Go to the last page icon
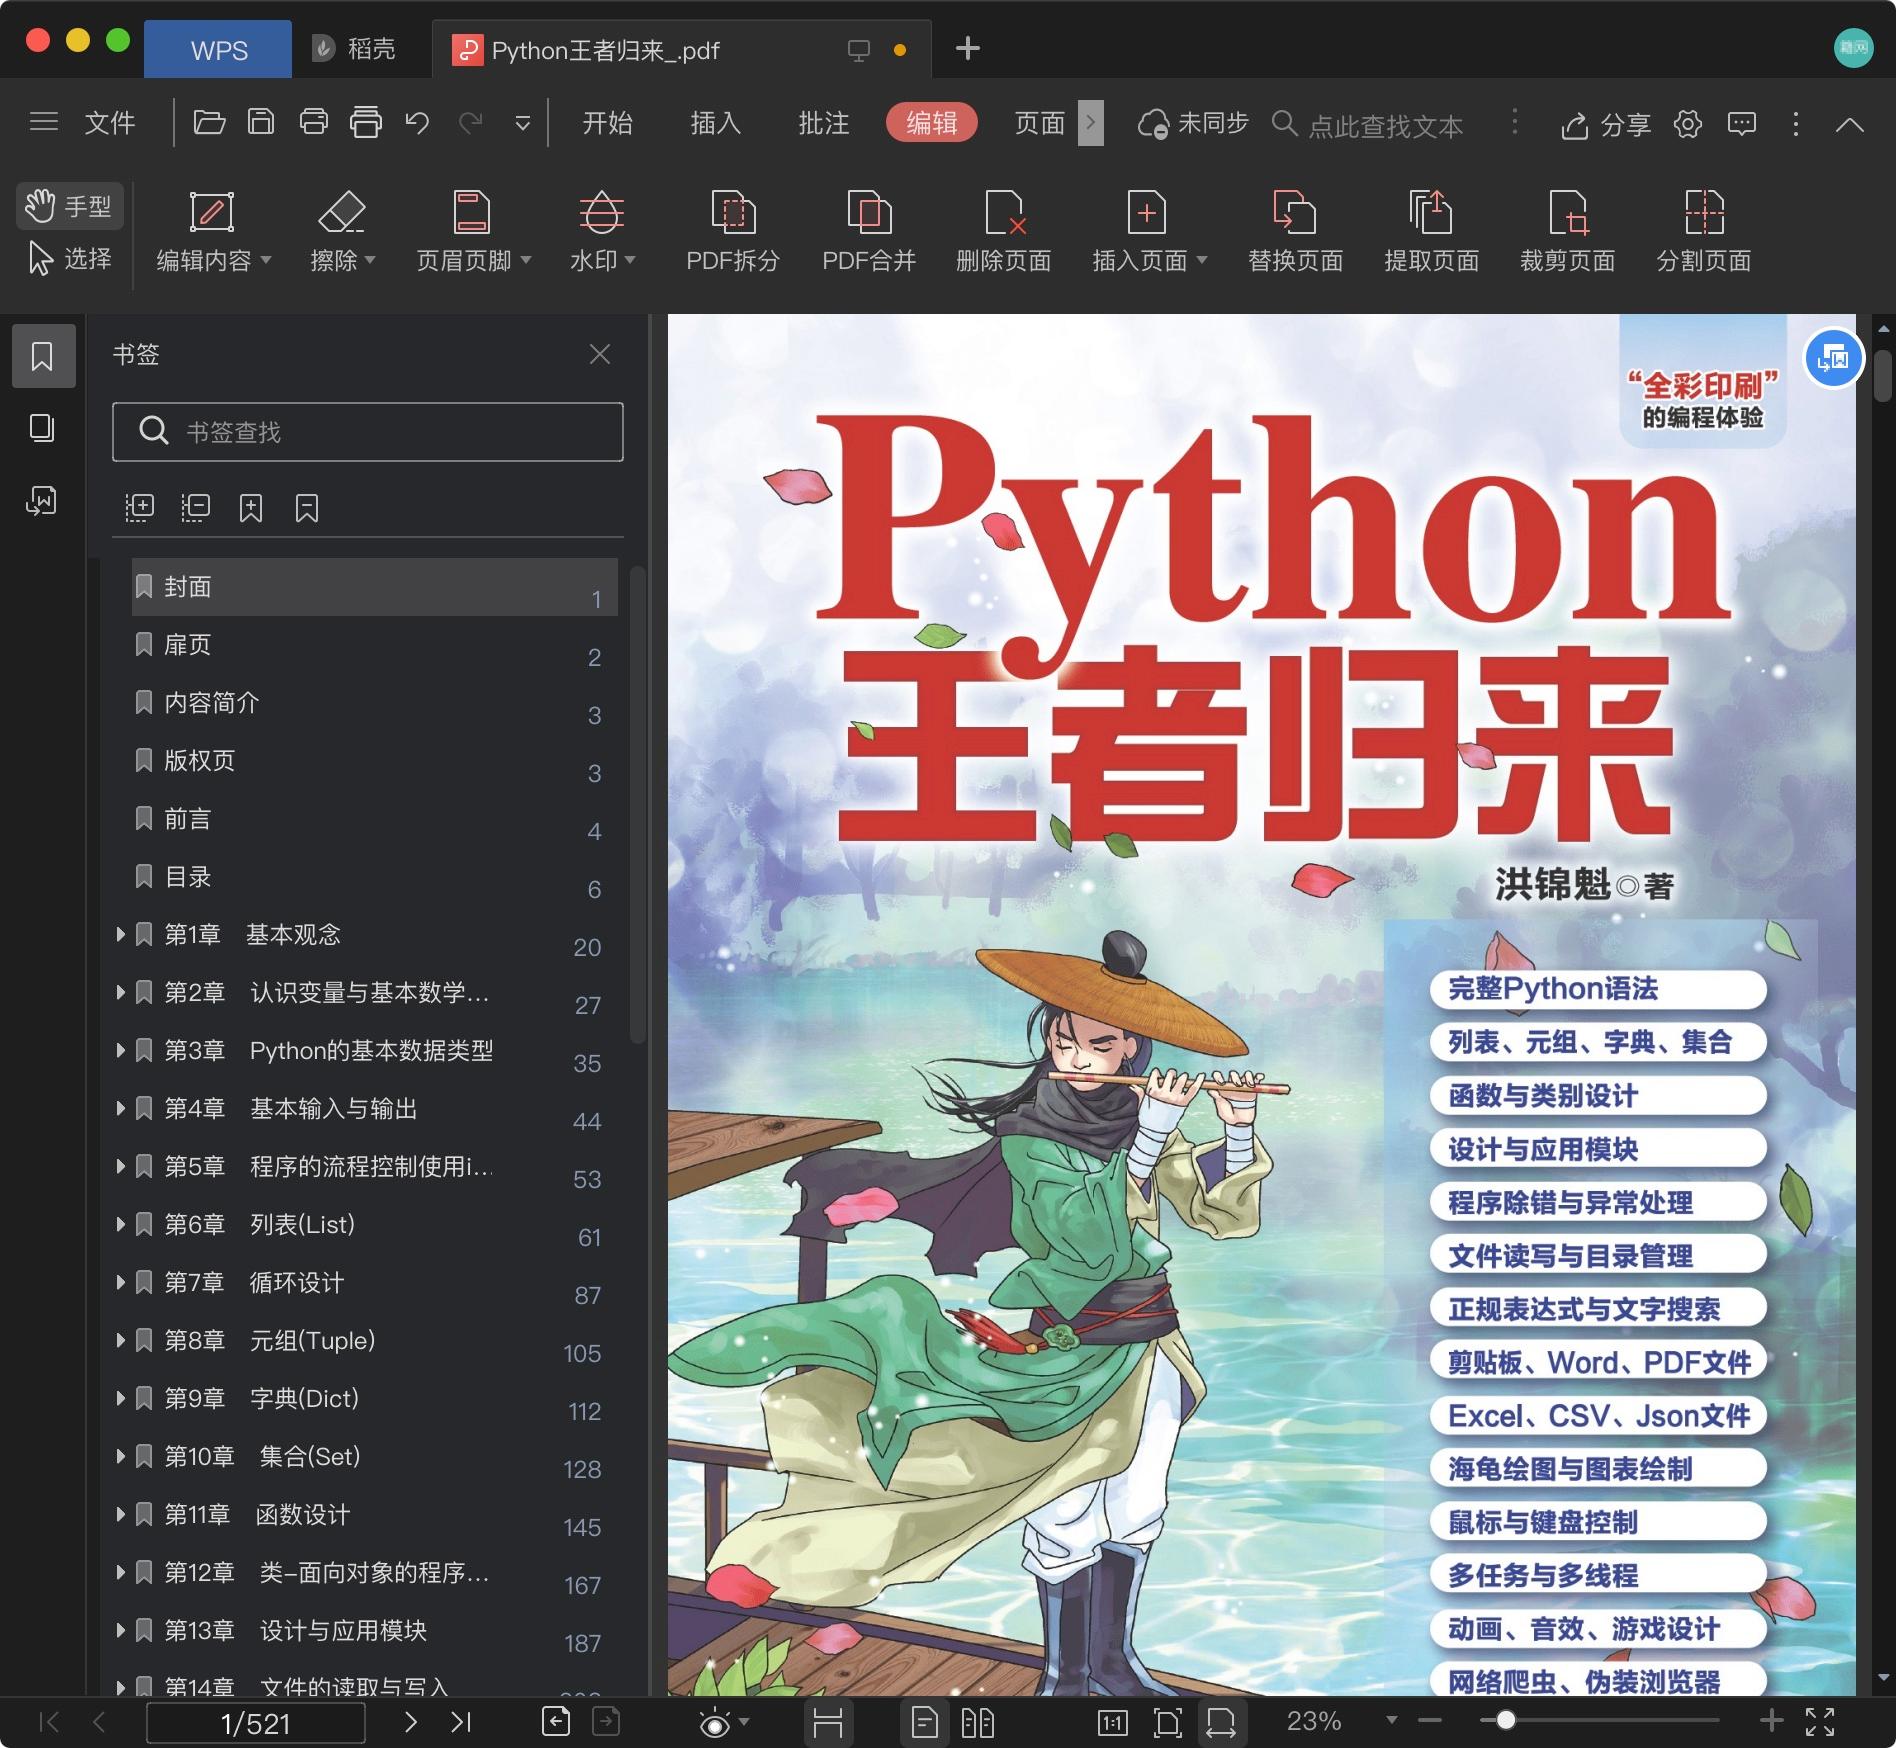 461,1721
